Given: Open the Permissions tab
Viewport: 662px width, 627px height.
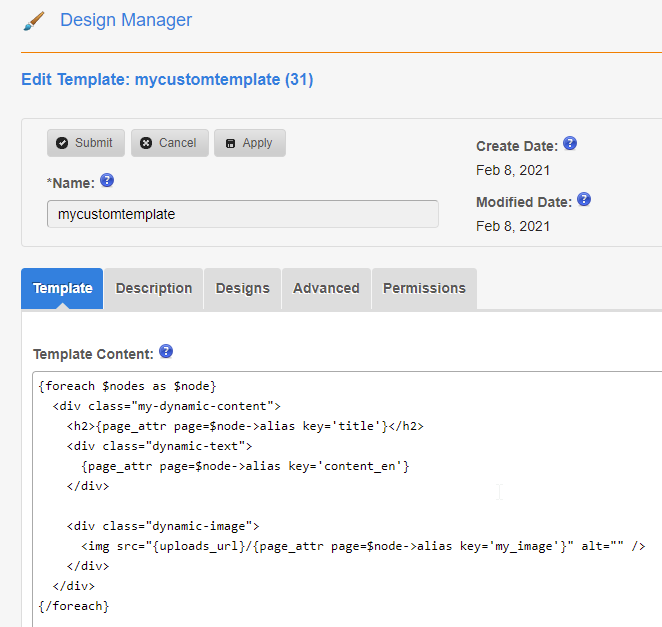Looking at the screenshot, I should click(424, 288).
